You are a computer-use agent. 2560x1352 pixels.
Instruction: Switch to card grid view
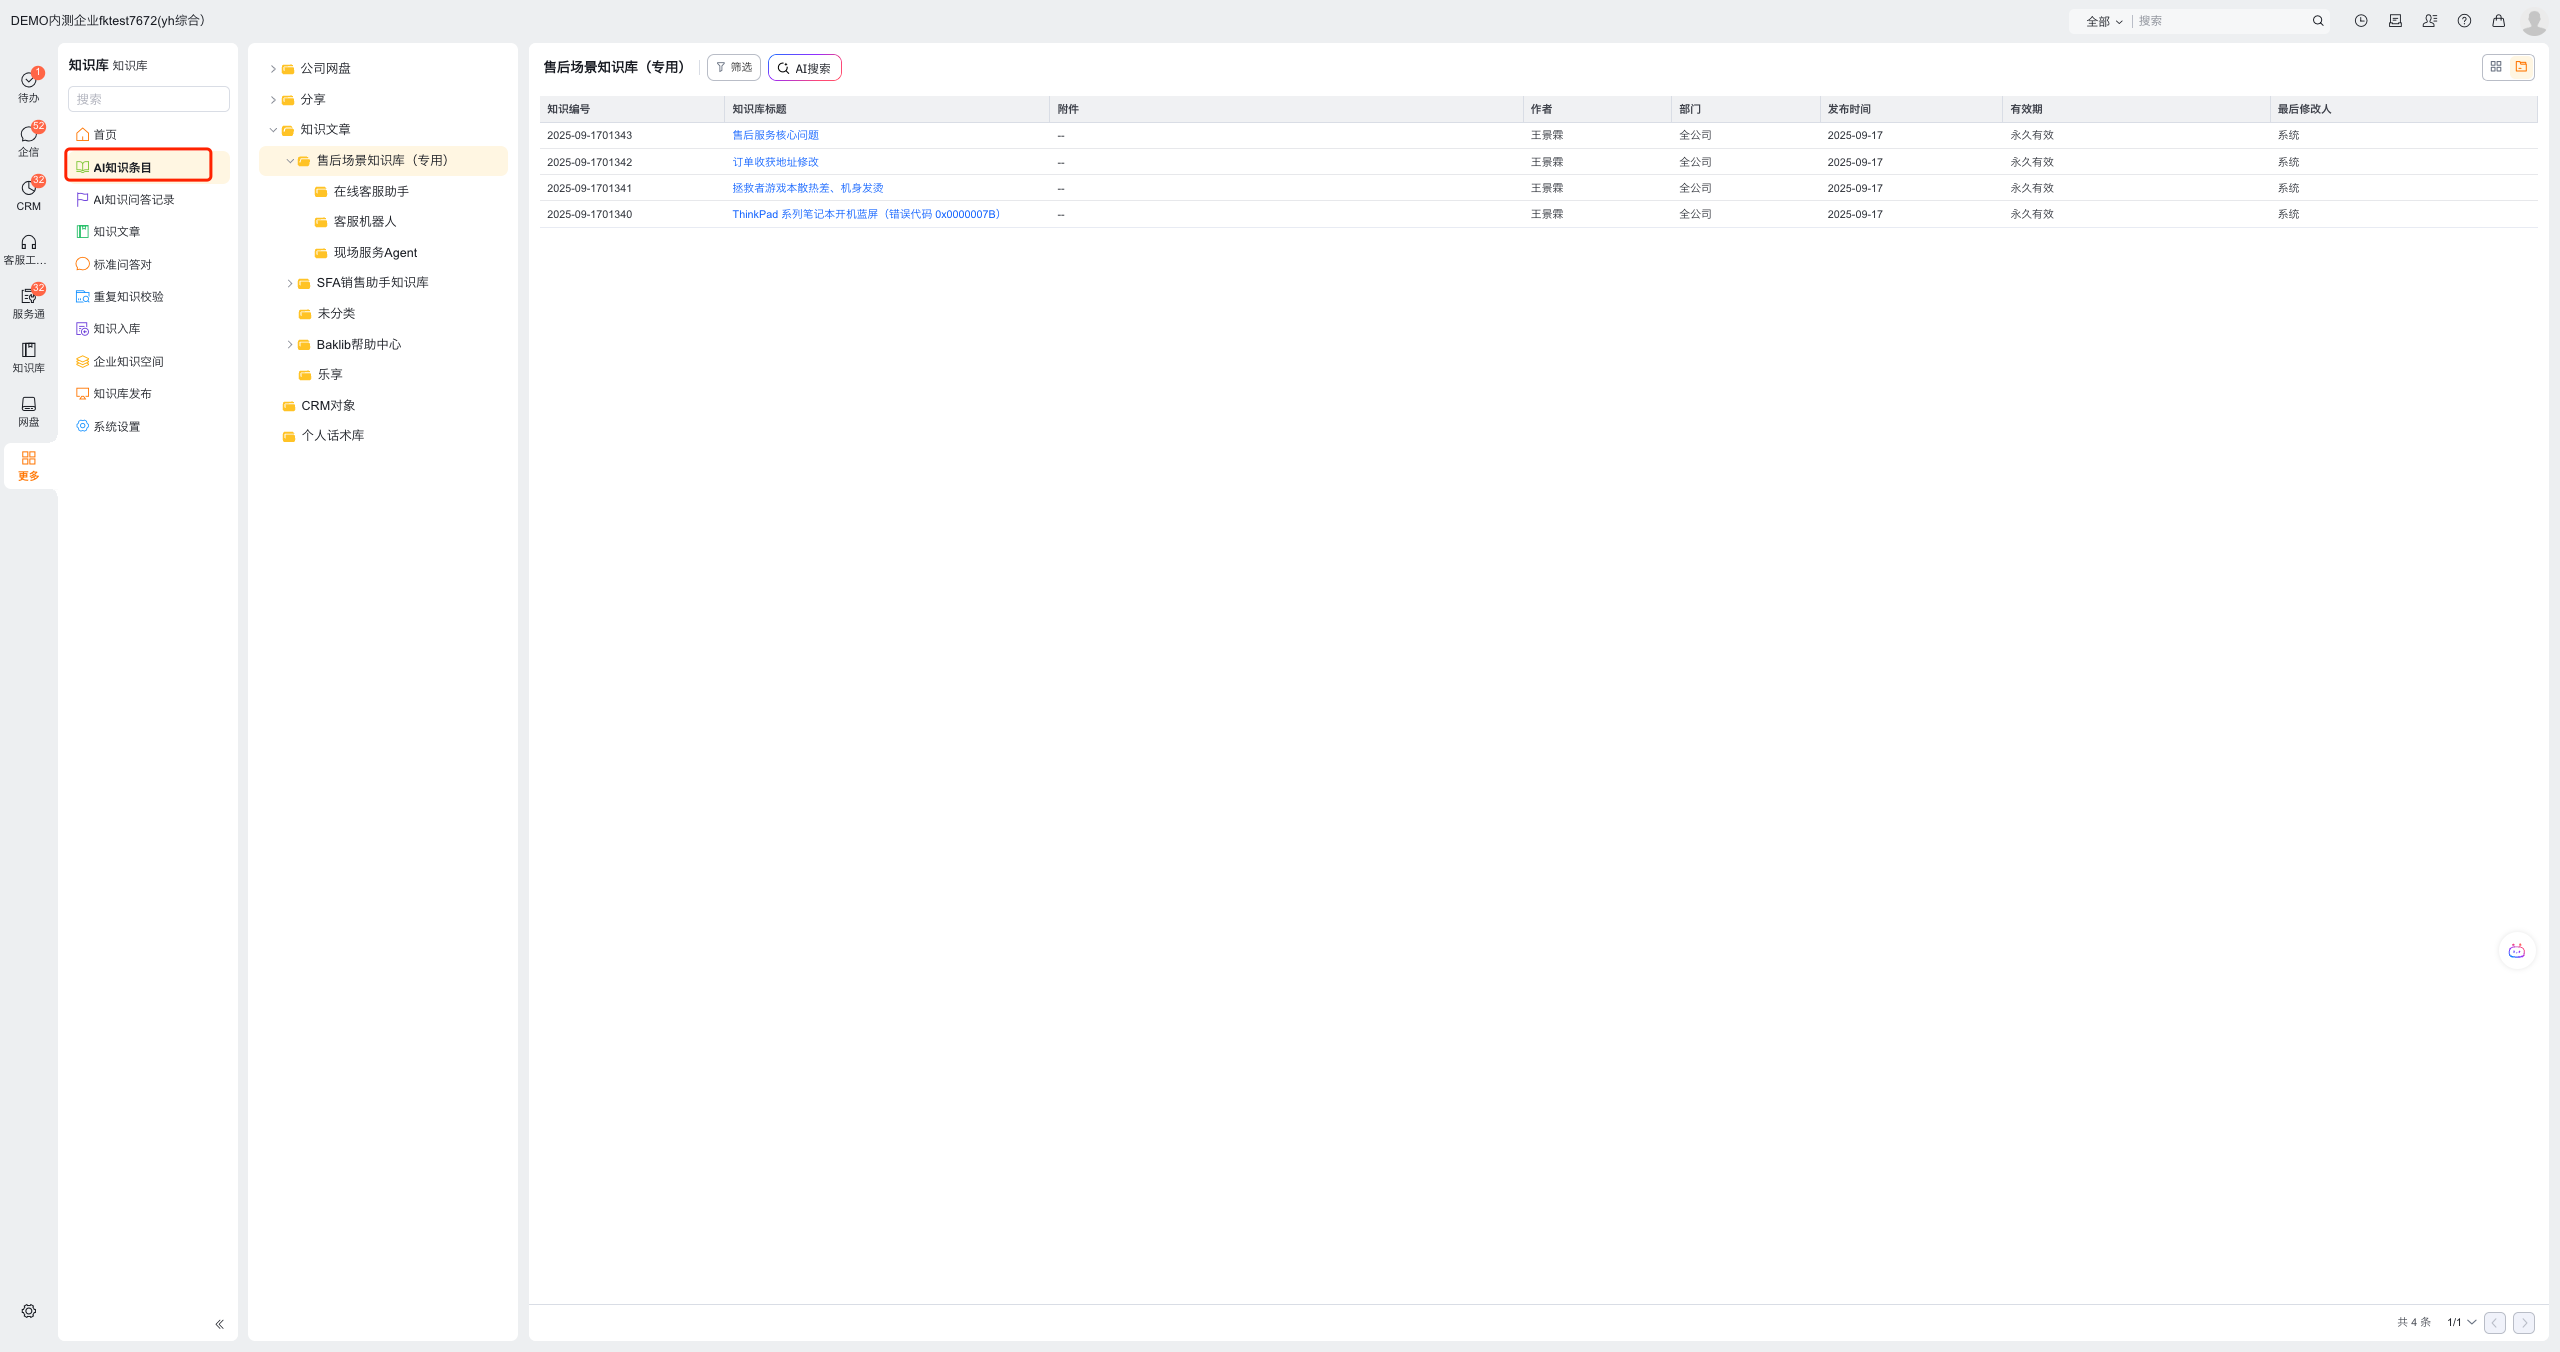(2495, 67)
